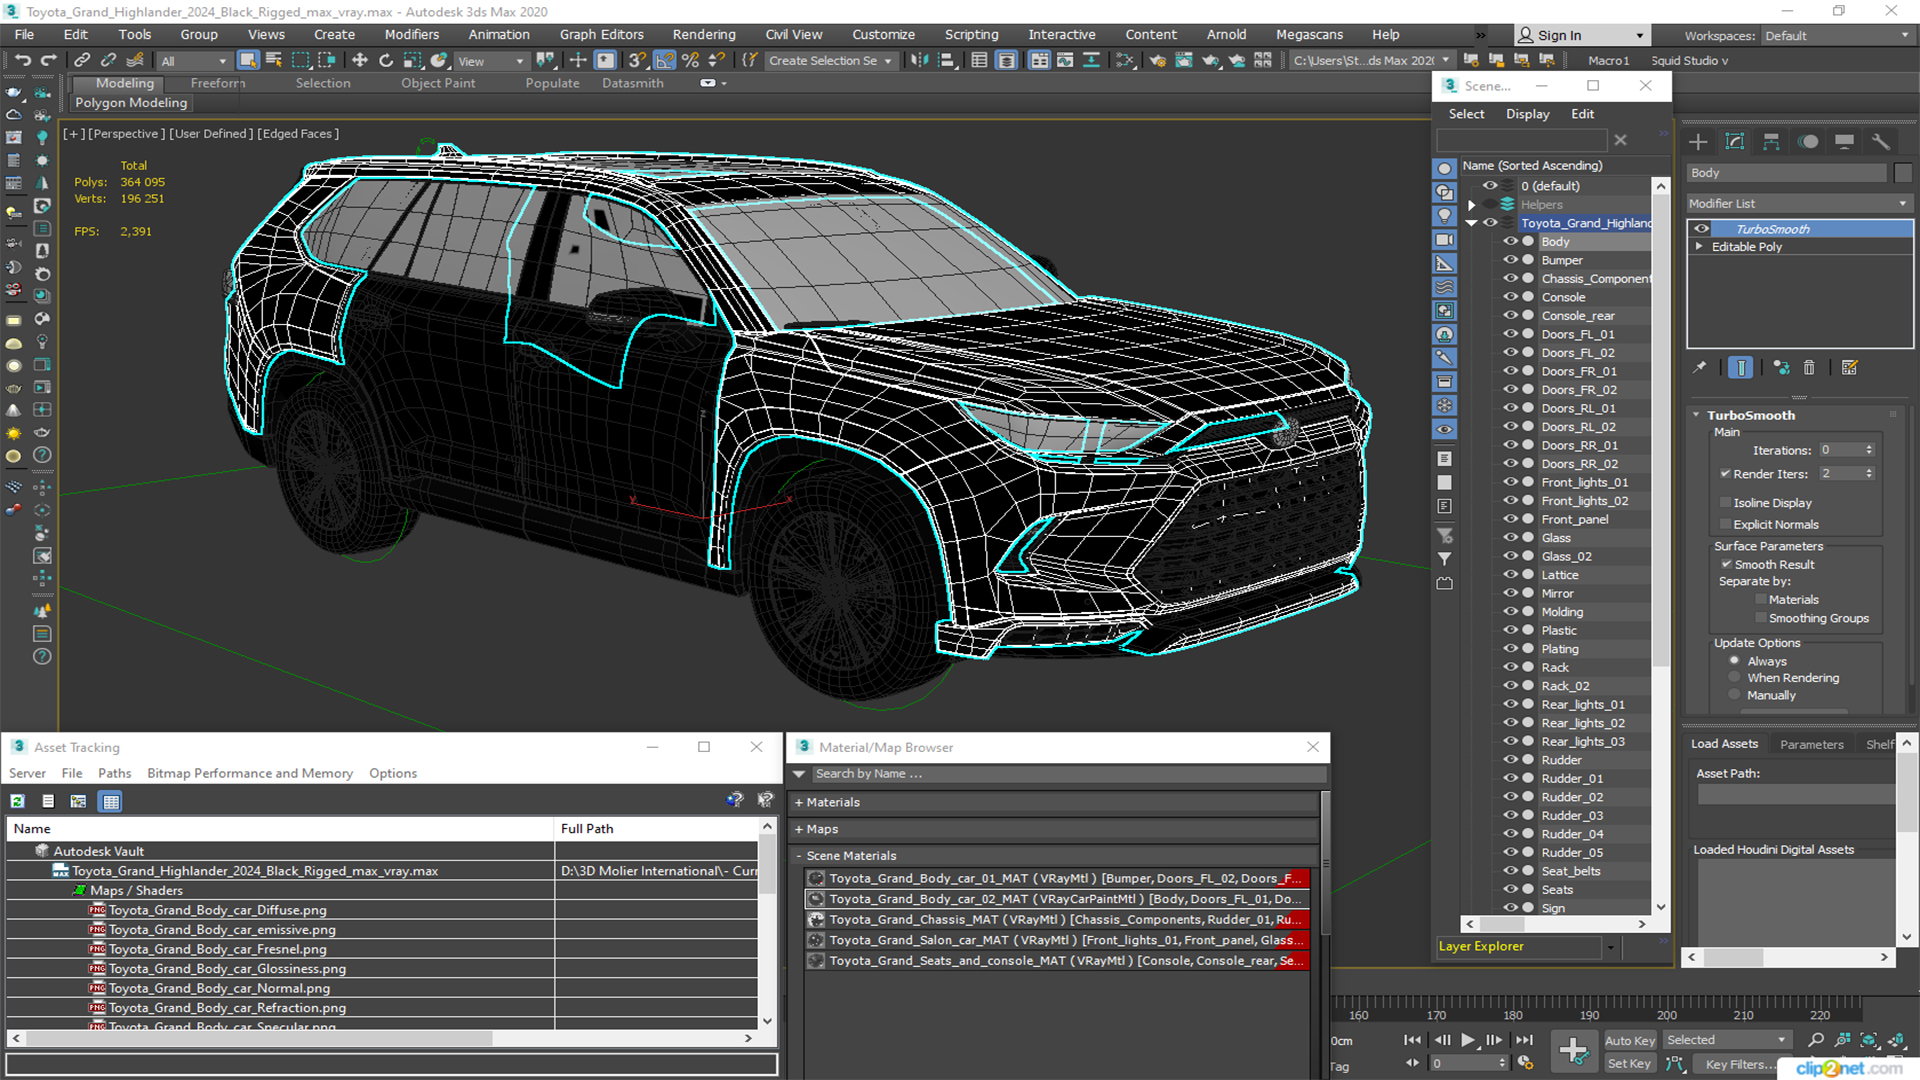Image resolution: width=1920 pixels, height=1080 pixels.
Task: Click Time Configuration icon
Action: 1525,1063
